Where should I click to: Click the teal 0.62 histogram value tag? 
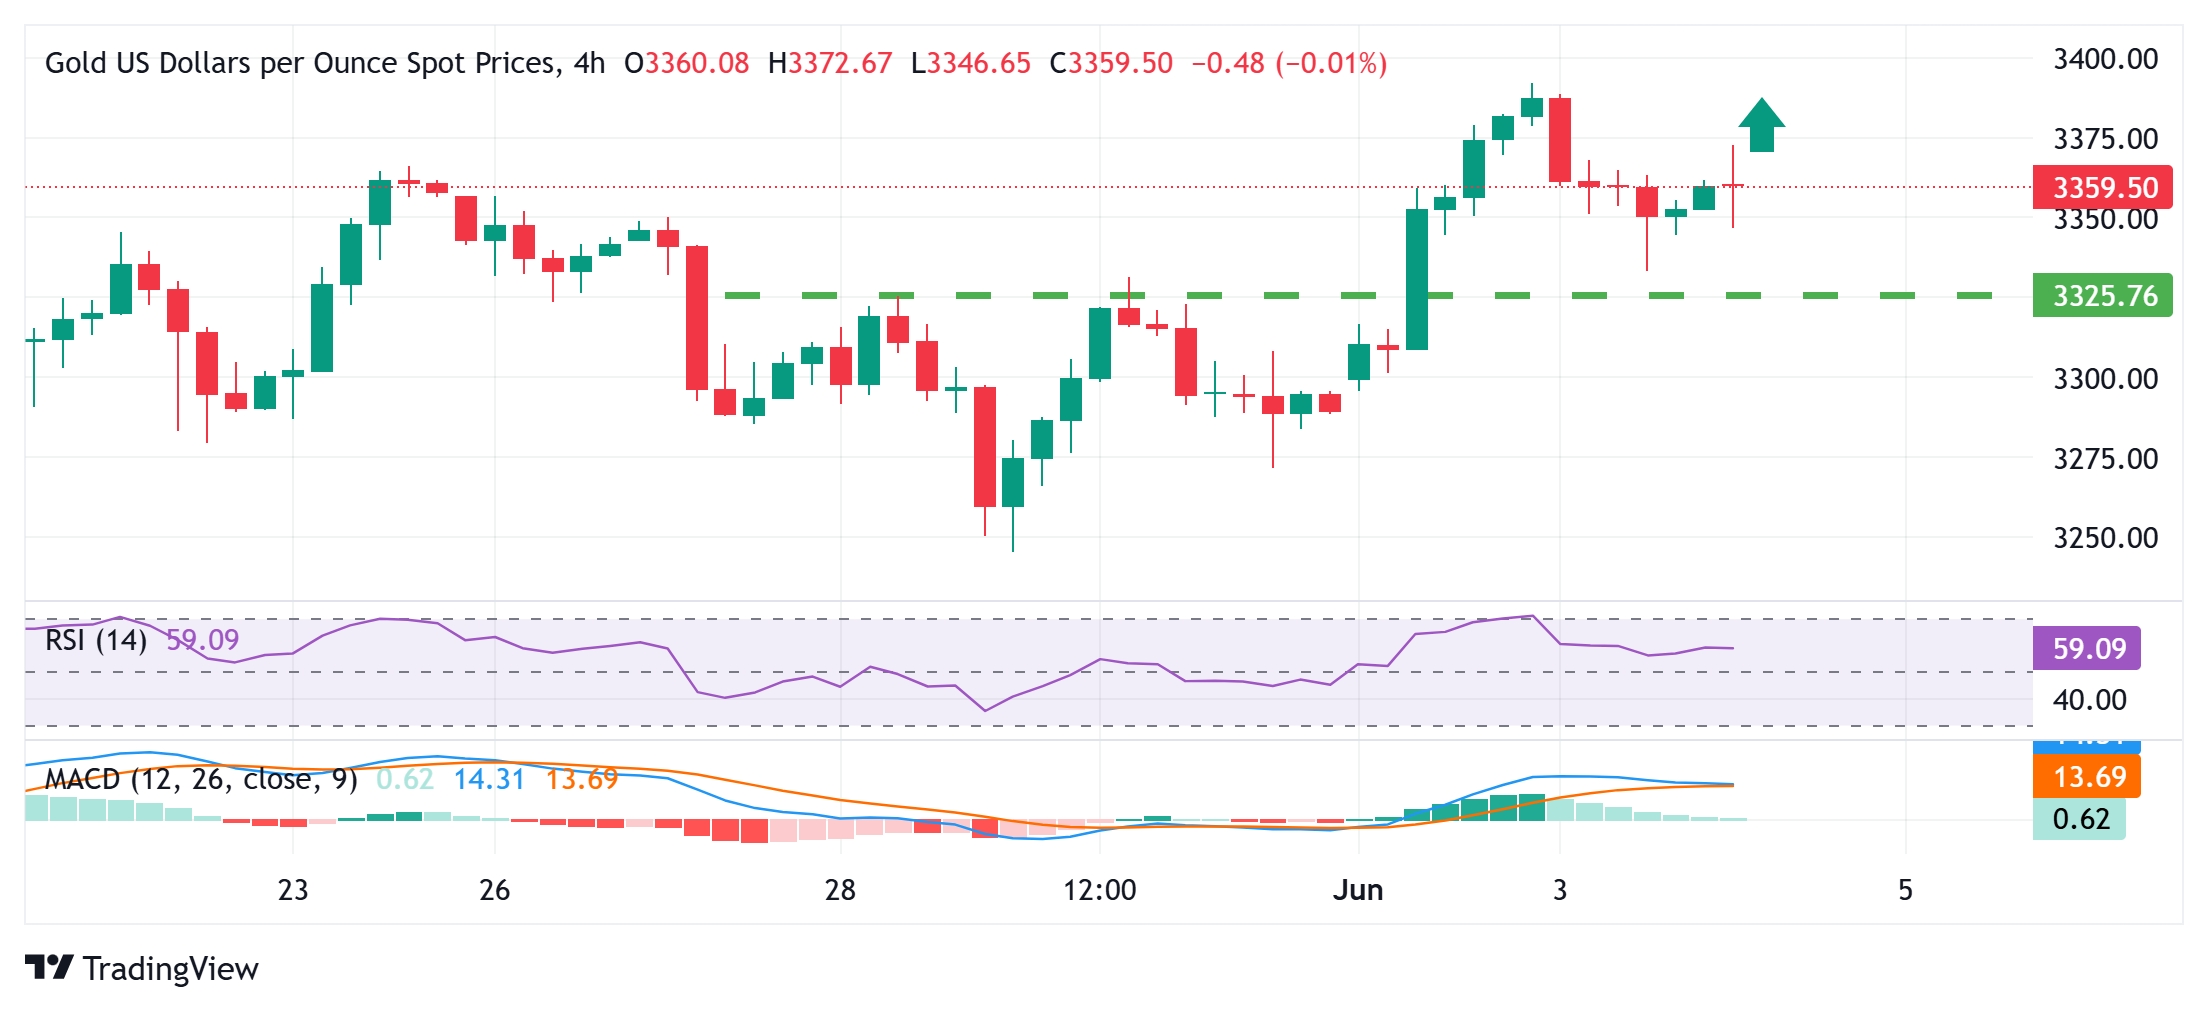[x=2079, y=819]
